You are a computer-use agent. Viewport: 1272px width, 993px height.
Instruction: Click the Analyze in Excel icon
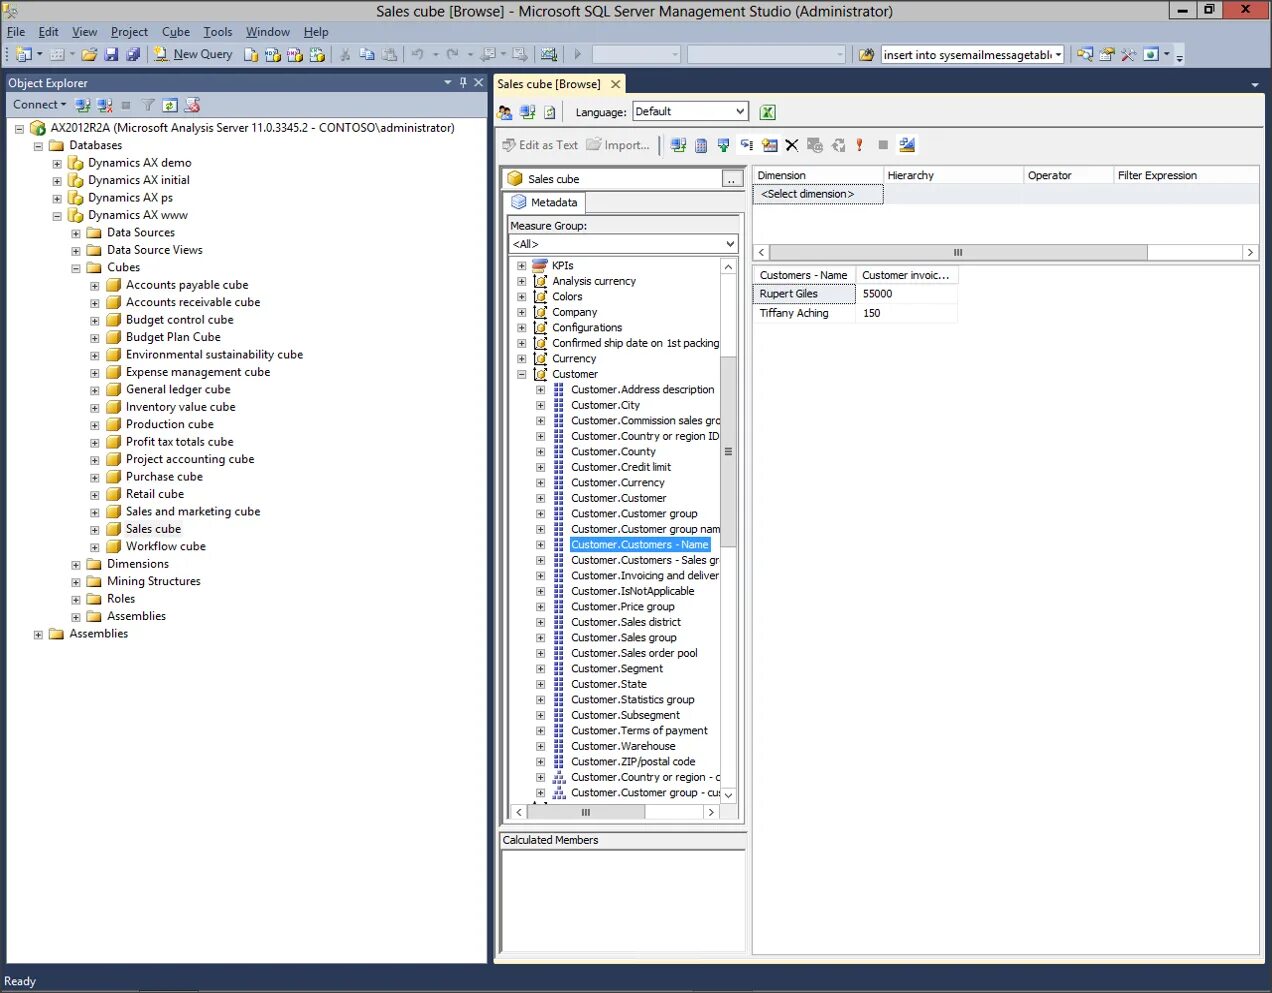click(767, 112)
